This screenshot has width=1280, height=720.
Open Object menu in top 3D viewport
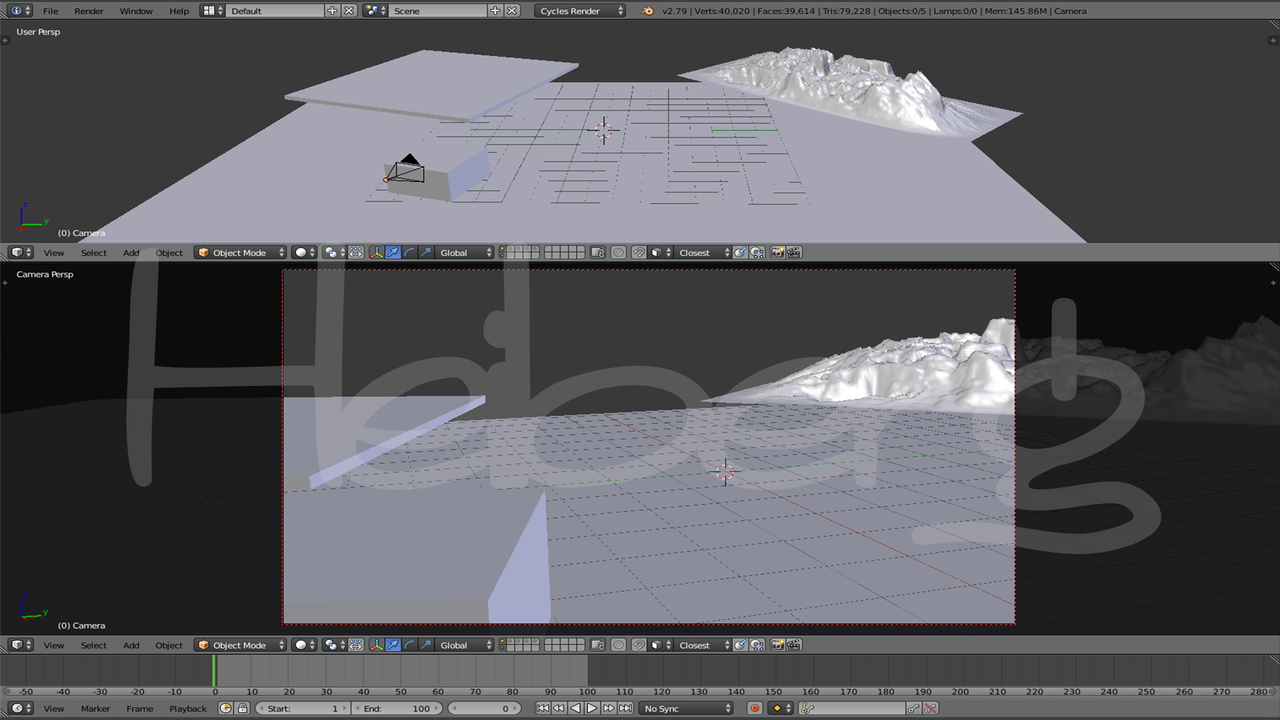tap(169, 253)
